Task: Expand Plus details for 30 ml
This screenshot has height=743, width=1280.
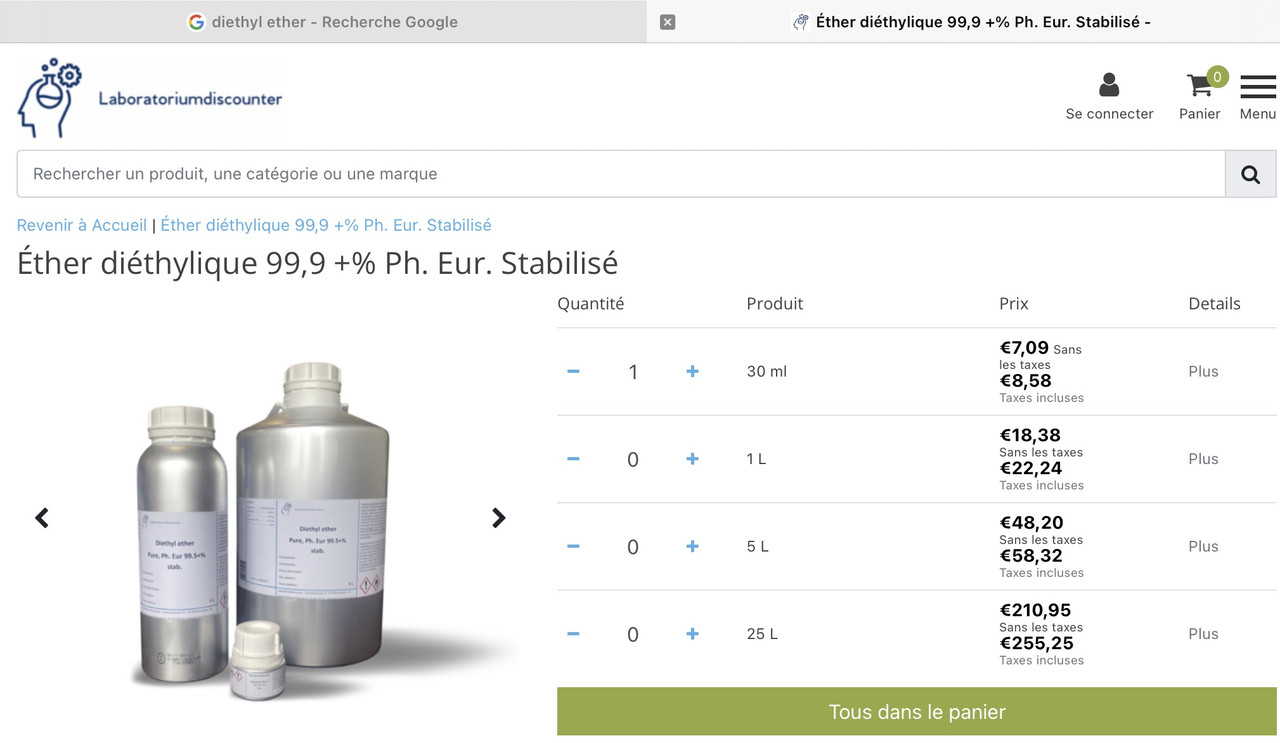Action: click(x=1203, y=372)
